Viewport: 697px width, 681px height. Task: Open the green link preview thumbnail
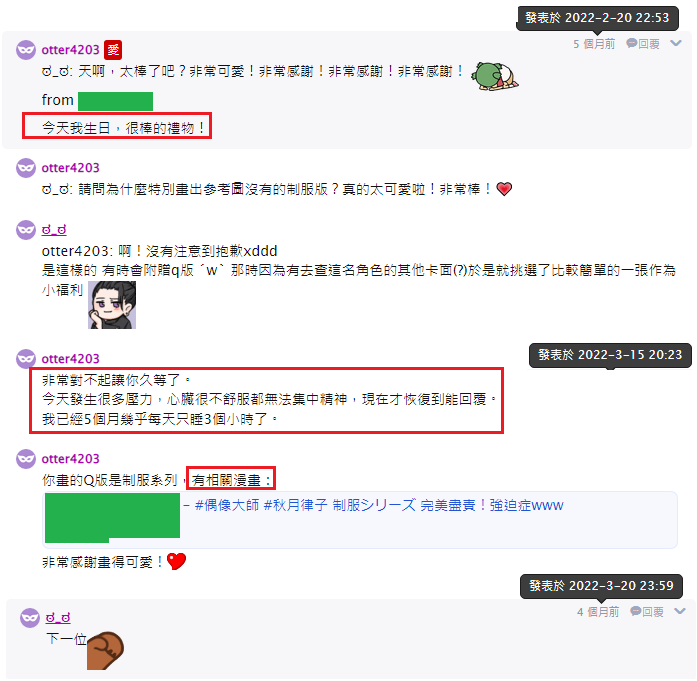pyautogui.click(x=112, y=517)
